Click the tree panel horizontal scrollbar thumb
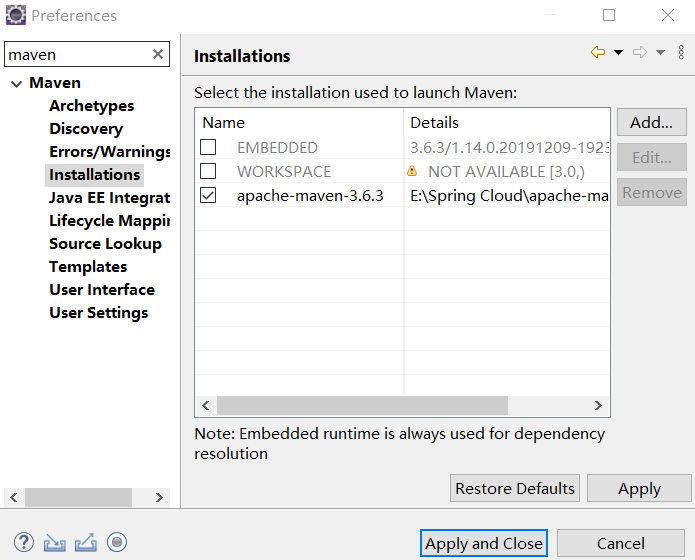The width and height of the screenshot is (695, 560). coord(78,497)
